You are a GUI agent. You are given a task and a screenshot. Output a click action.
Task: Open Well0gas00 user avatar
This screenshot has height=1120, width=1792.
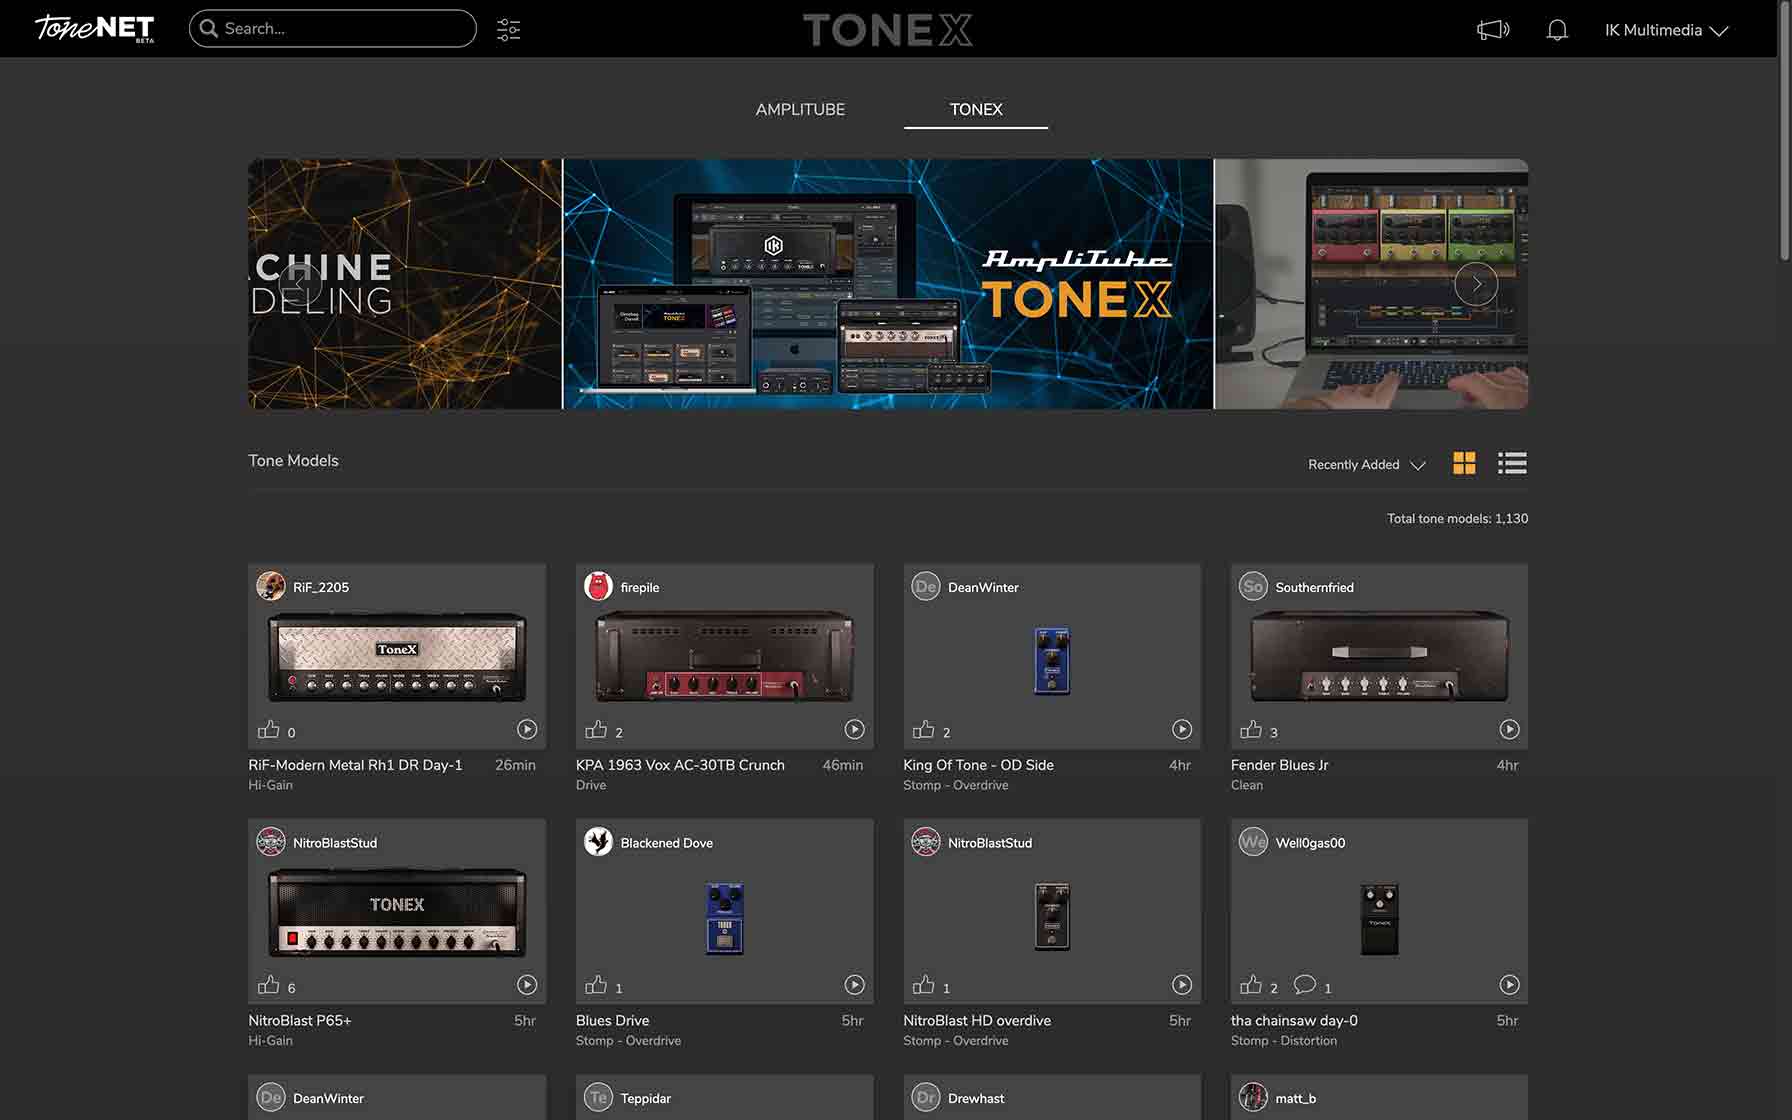(x=1253, y=842)
